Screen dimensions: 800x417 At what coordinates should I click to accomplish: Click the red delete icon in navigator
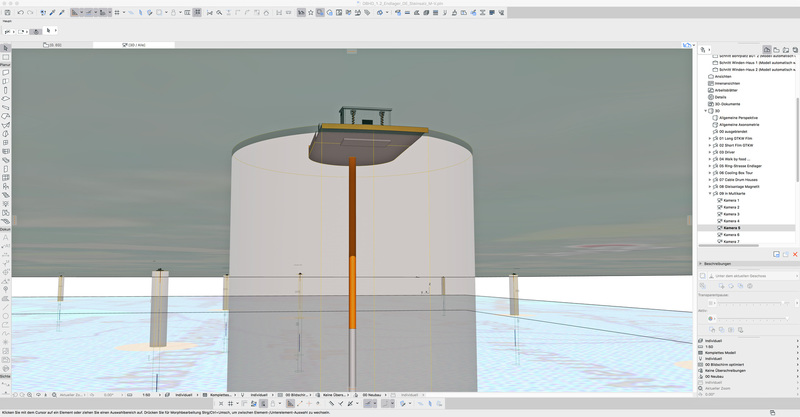pos(795,255)
